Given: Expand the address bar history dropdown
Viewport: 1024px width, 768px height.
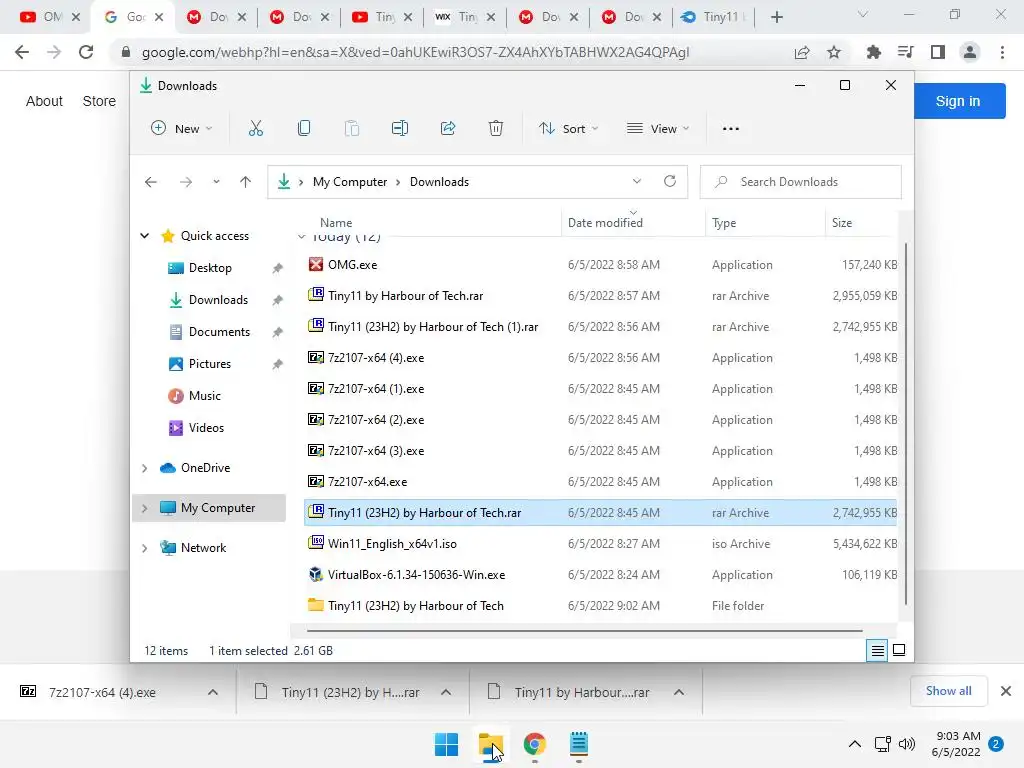Looking at the screenshot, I should (x=637, y=182).
